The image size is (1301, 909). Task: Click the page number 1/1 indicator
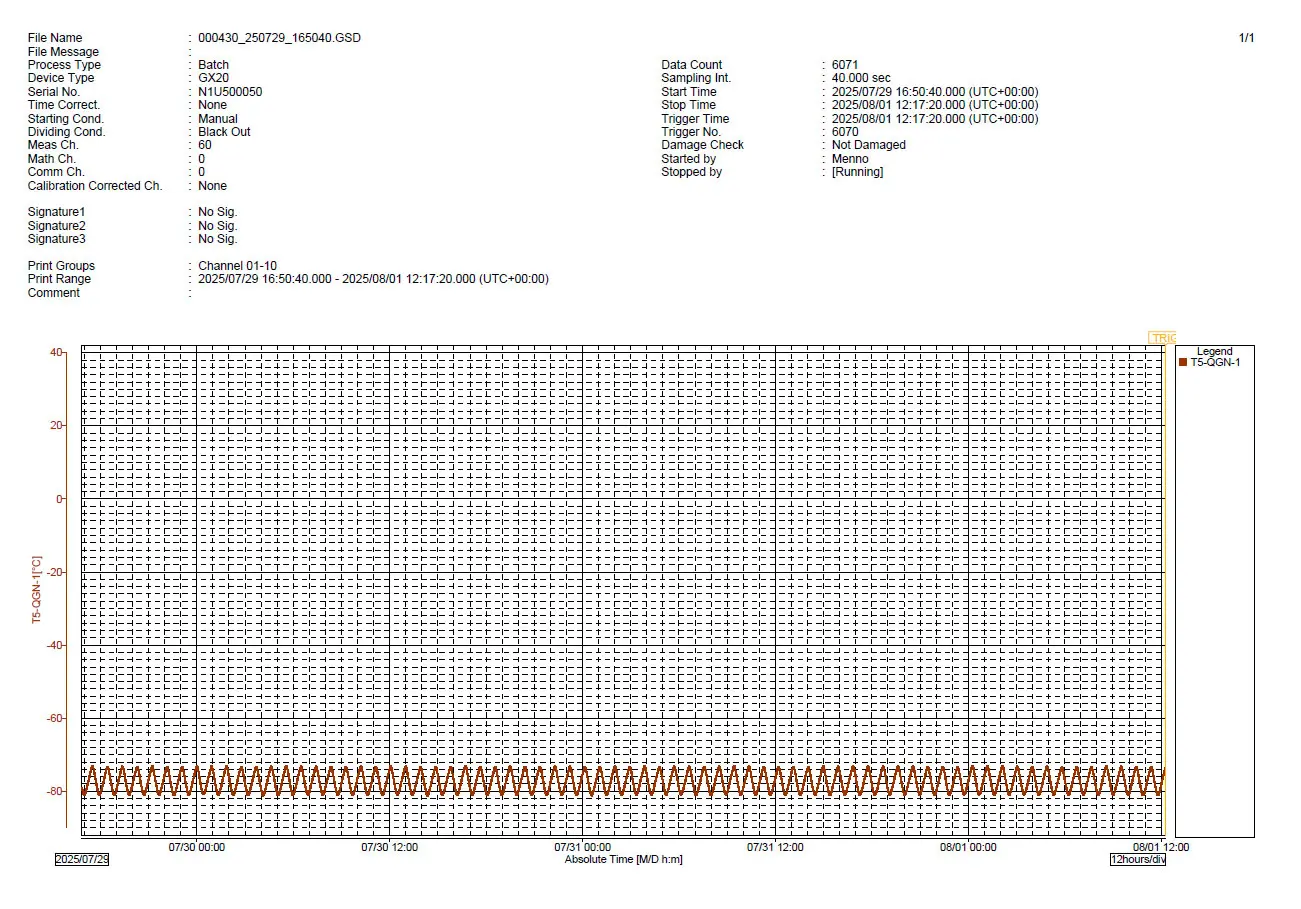(x=1246, y=38)
